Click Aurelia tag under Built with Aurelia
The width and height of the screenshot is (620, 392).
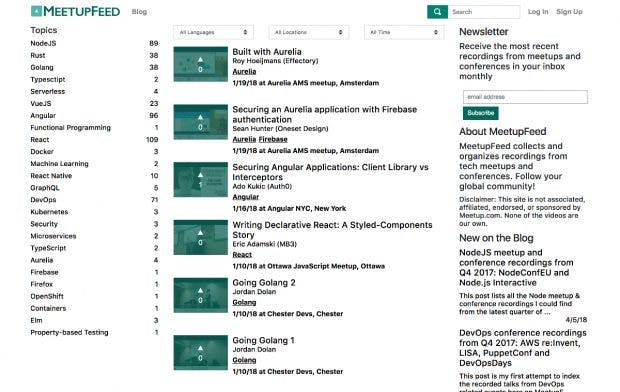(244, 72)
